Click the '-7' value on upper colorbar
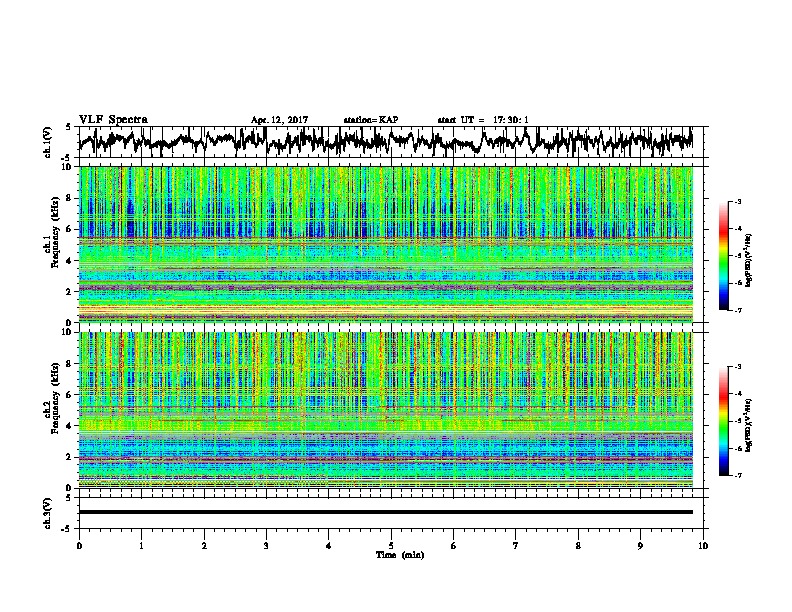This screenshot has height=612, width=792. 738,310
